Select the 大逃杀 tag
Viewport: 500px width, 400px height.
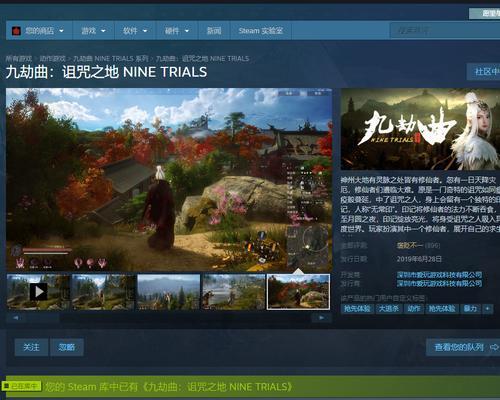[x=389, y=309]
